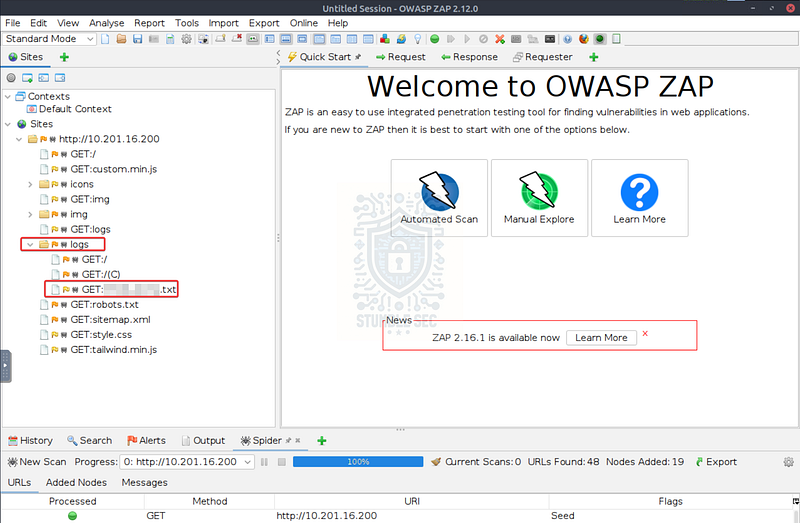Click the Open Session folder icon
Image resolution: width=800 pixels, height=523 pixels.
pos(121,39)
